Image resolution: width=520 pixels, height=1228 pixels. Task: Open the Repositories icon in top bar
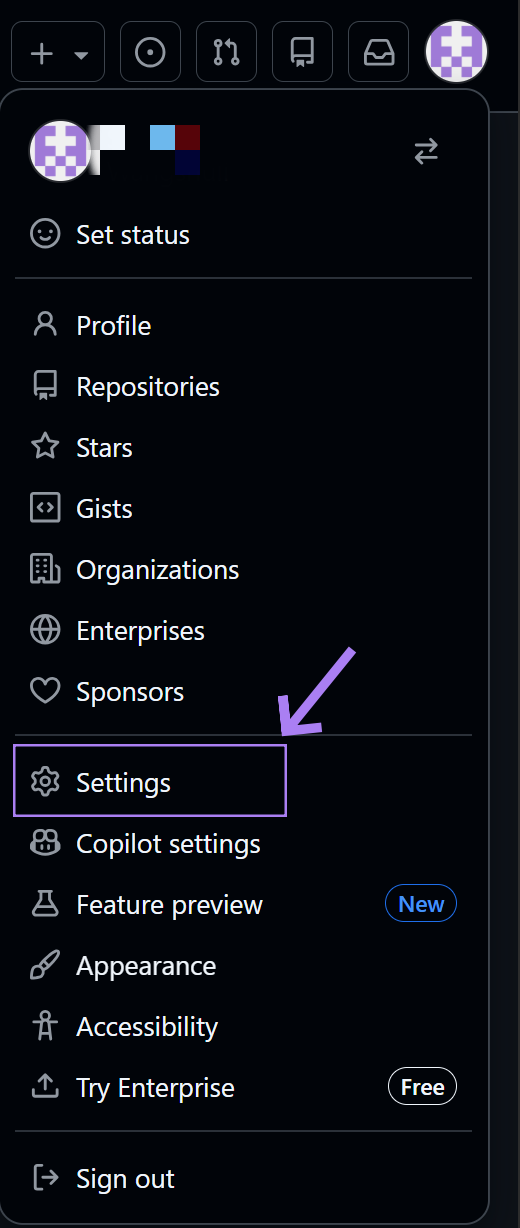point(302,52)
